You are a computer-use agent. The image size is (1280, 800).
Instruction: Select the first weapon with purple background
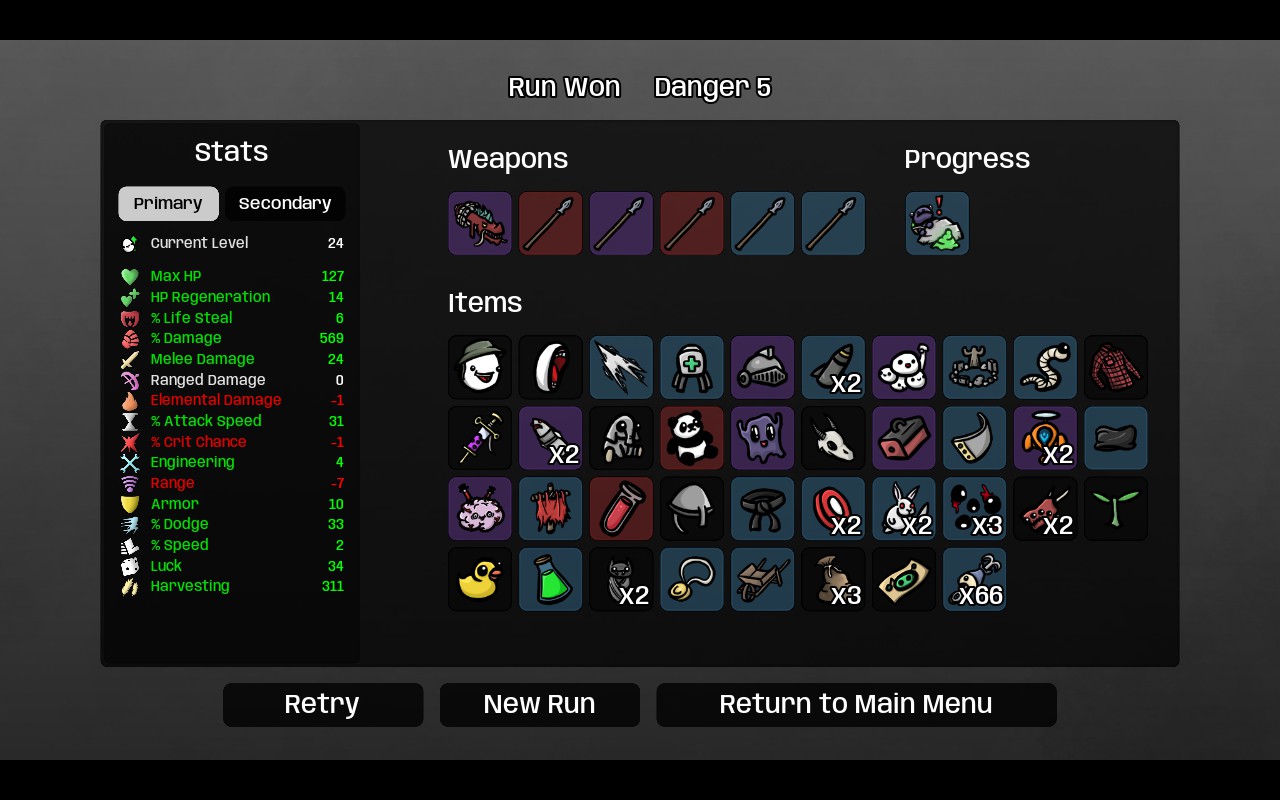point(480,224)
